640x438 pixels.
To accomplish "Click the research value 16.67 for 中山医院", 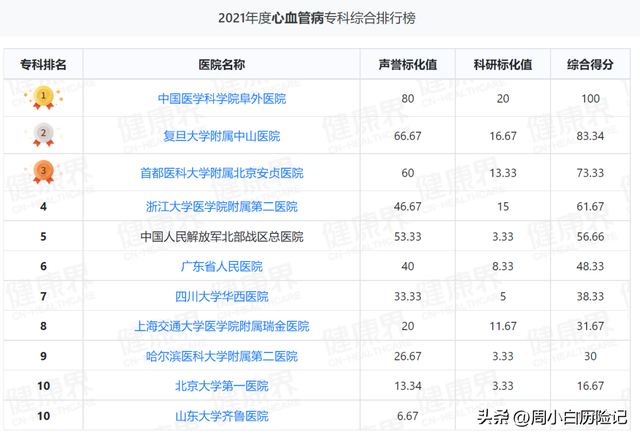I will (x=503, y=136).
